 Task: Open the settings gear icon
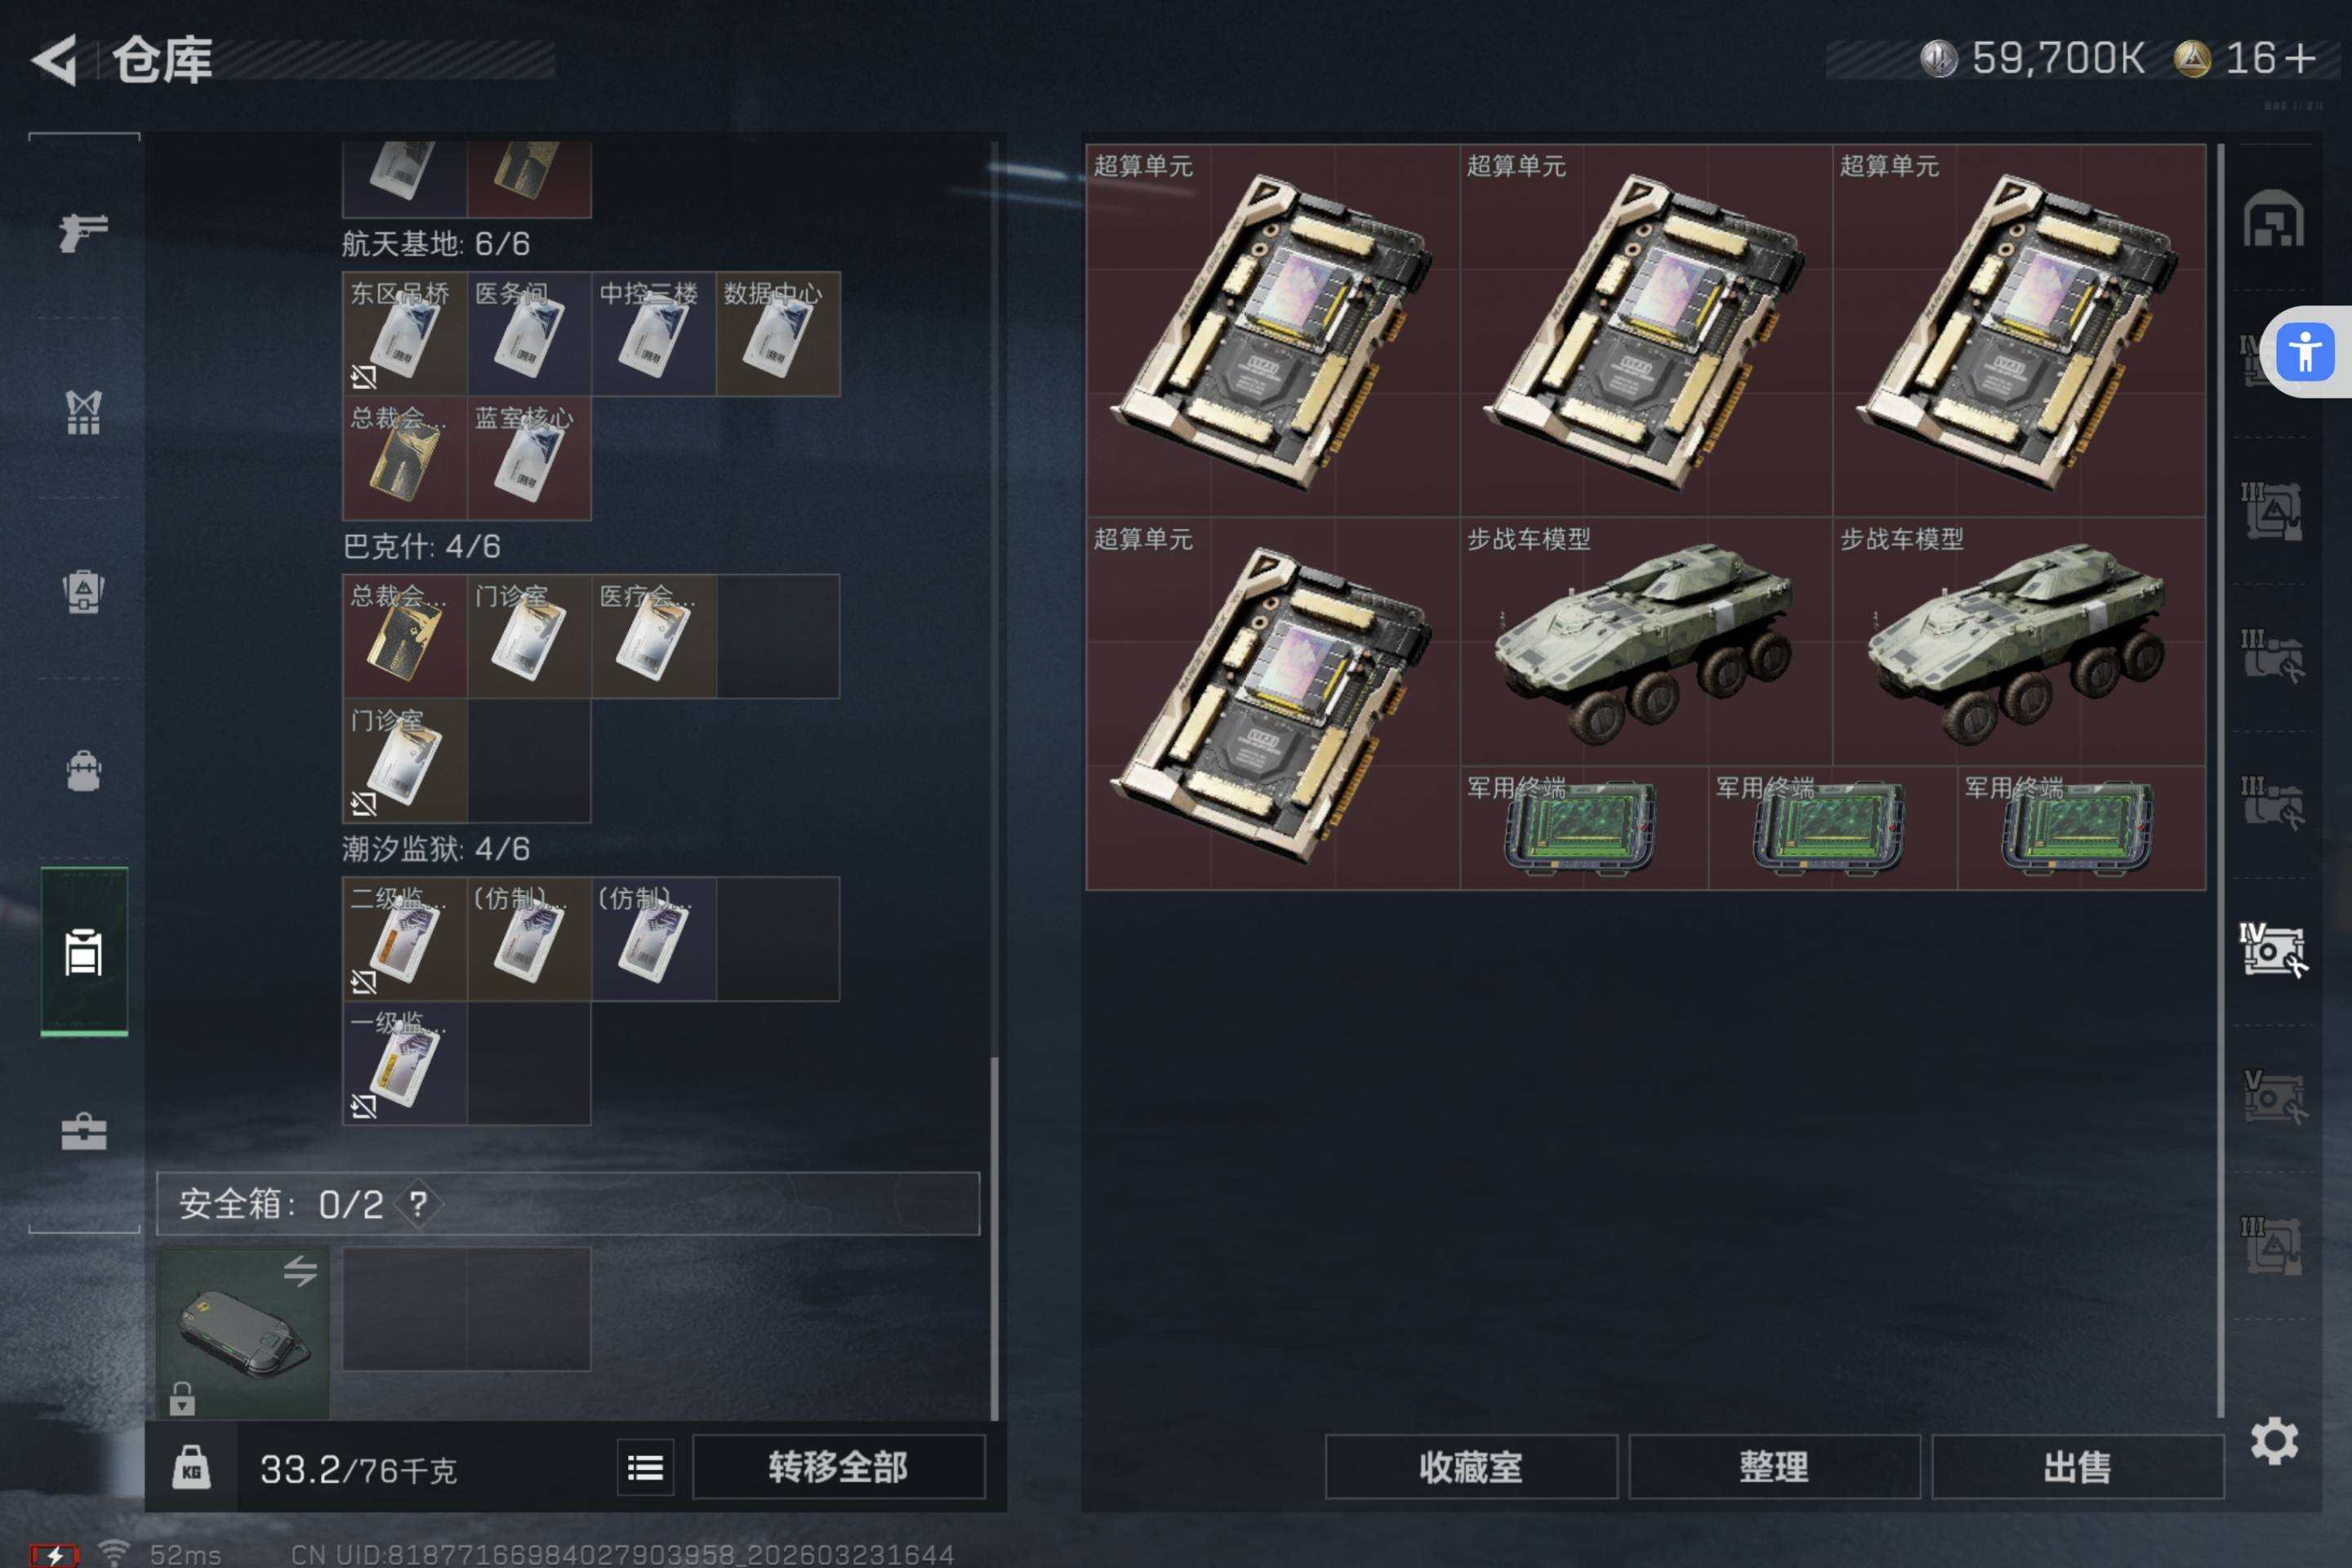[x=2274, y=1441]
